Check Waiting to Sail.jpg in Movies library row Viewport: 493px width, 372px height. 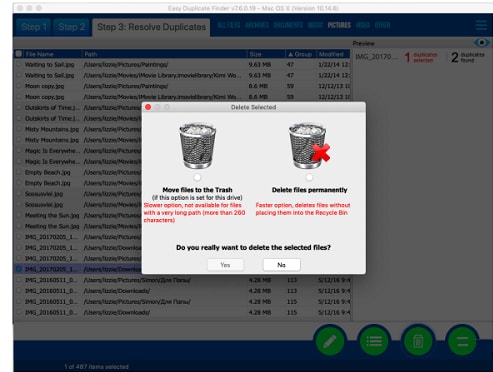(x=19, y=75)
